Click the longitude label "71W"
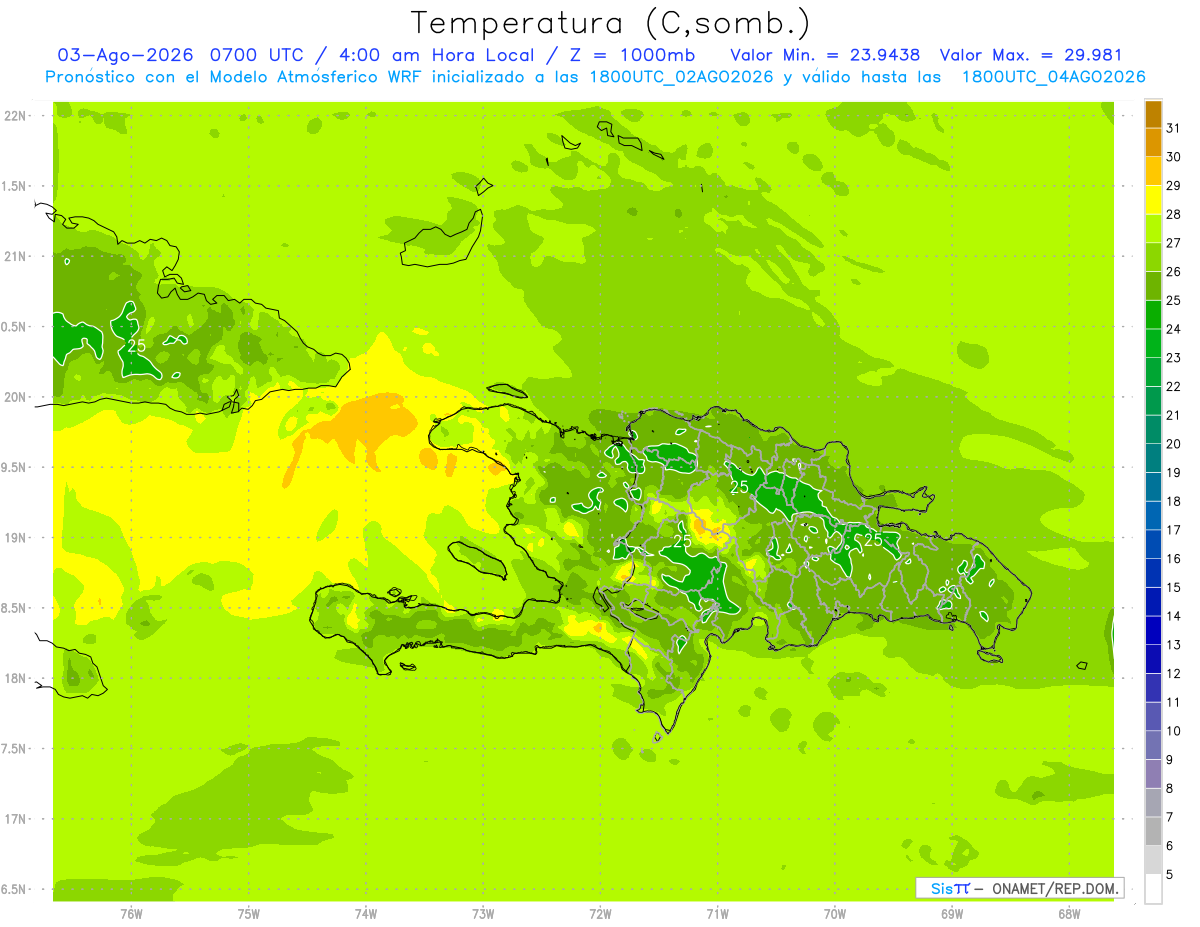This screenshot has width=1200, height=927. [x=717, y=914]
